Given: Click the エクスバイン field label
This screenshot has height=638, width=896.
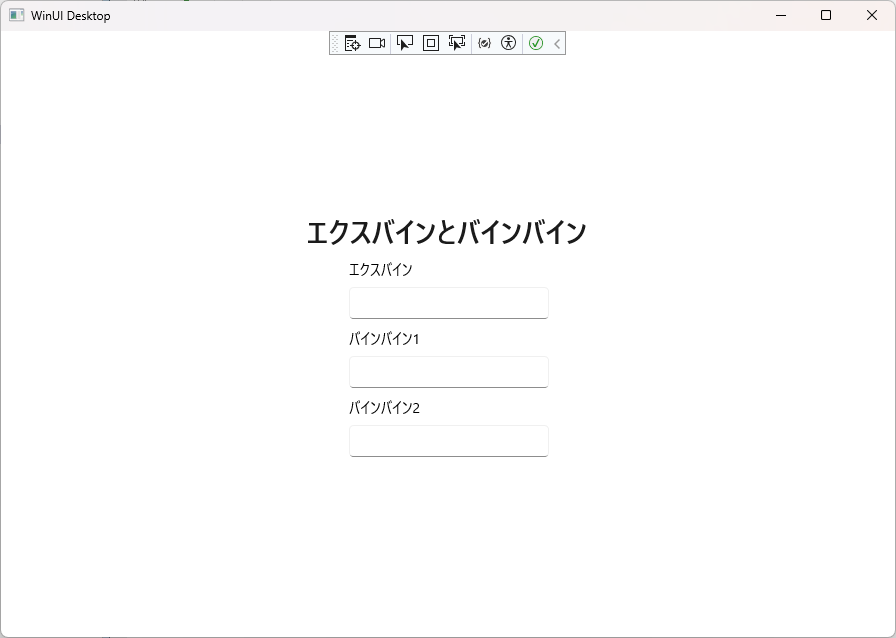Looking at the screenshot, I should click(x=381, y=269).
